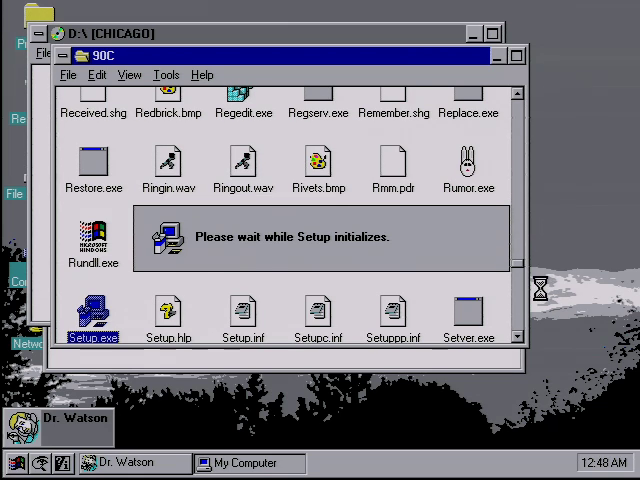This screenshot has height=480, width=640.
Task: Select the Rivets.bmp bitmap icon
Action: point(318,161)
